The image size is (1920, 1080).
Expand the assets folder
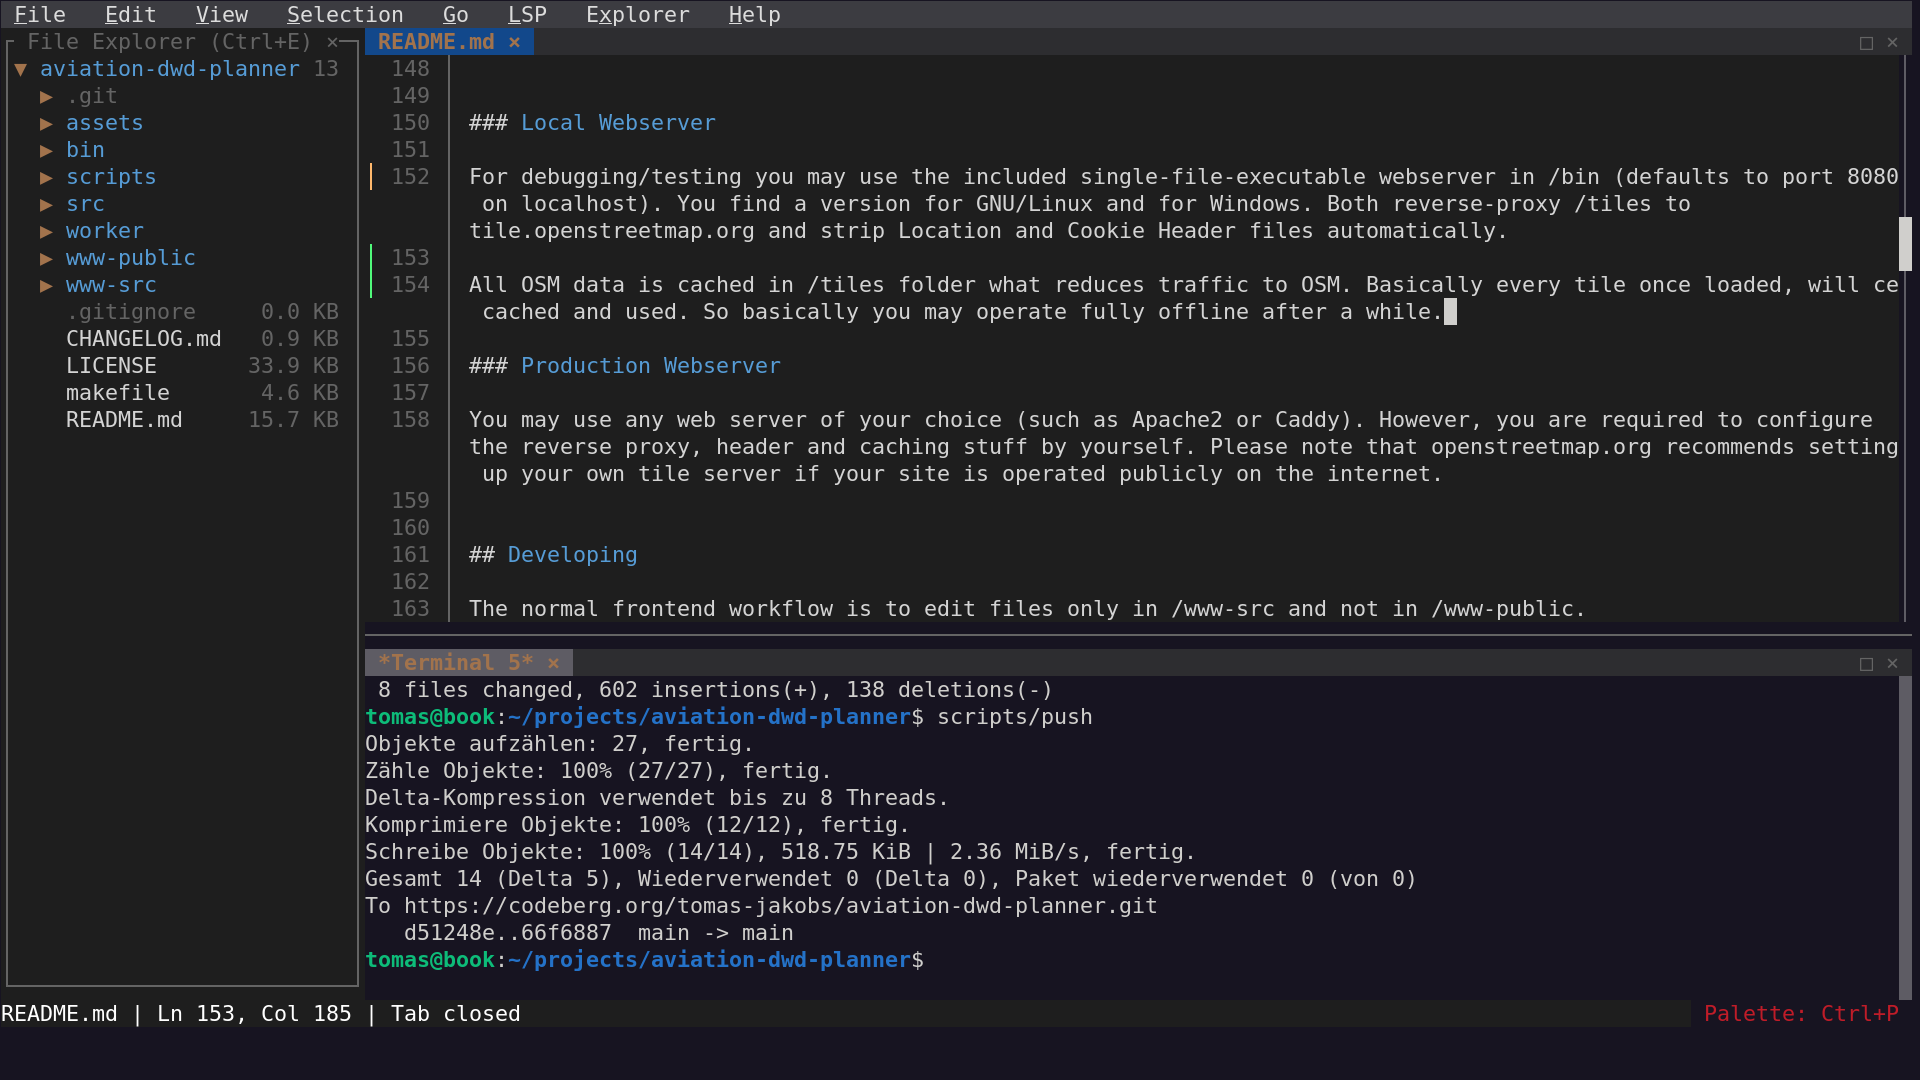click(46, 123)
